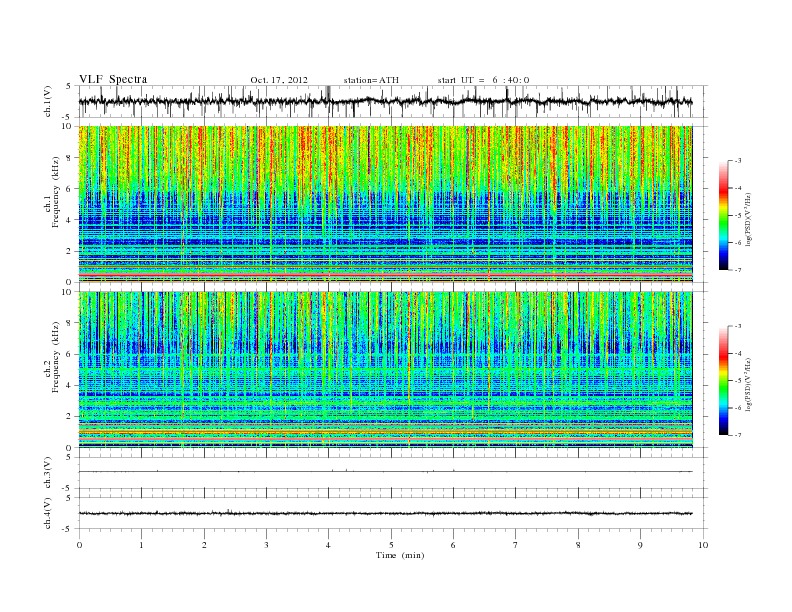Click the "8" kHz tick on ch.1 frequency axis
This screenshot has height=612, width=792.
[x=70, y=158]
